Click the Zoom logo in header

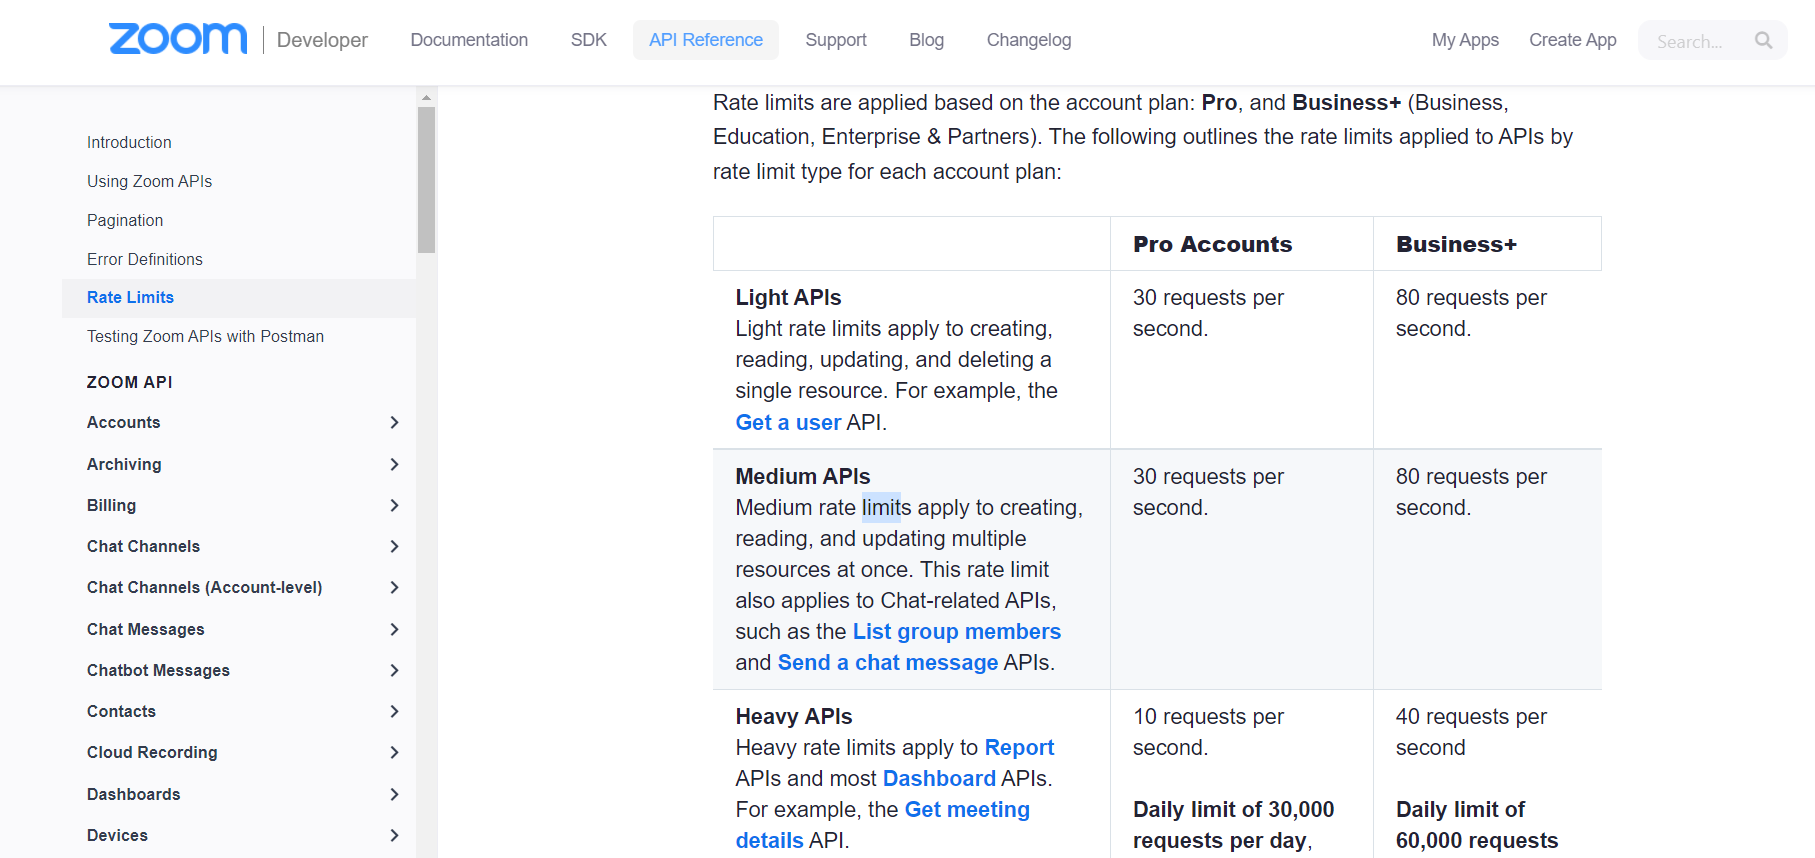click(x=178, y=39)
